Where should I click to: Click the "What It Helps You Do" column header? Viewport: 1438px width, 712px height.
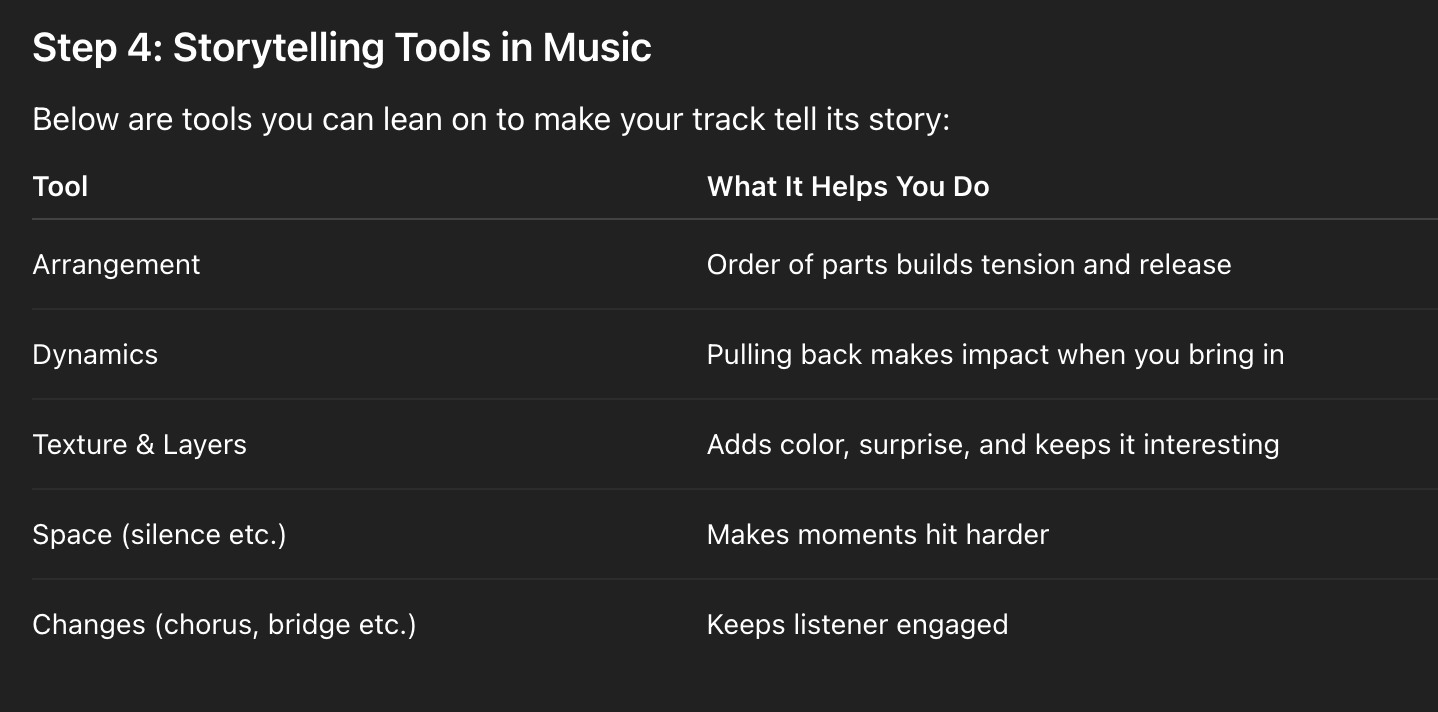coord(848,187)
